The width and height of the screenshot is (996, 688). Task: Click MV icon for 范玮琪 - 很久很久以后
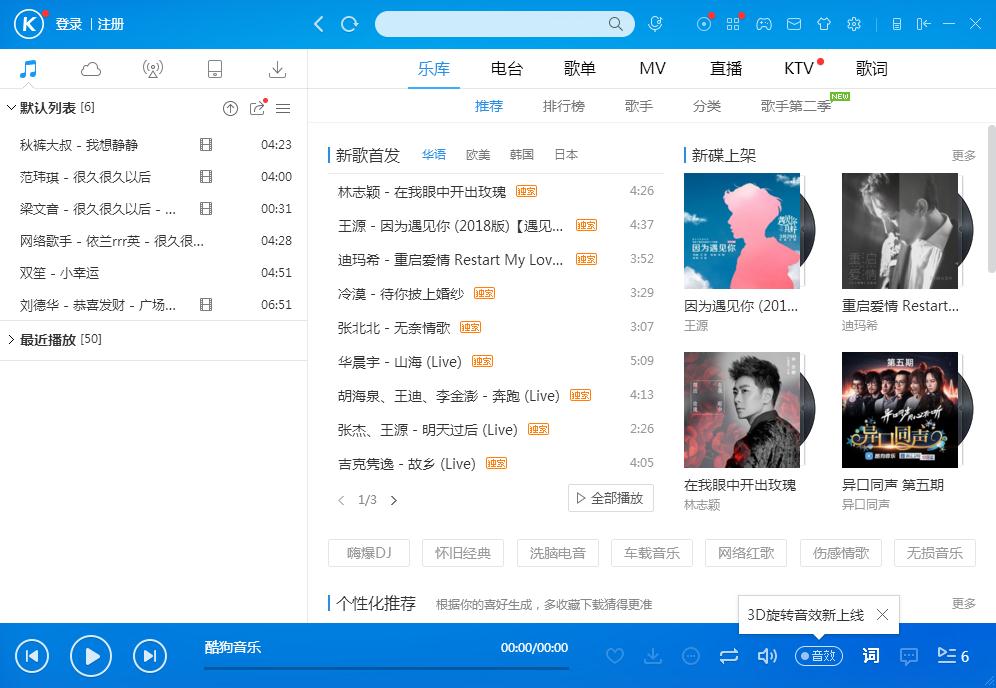tap(206, 177)
